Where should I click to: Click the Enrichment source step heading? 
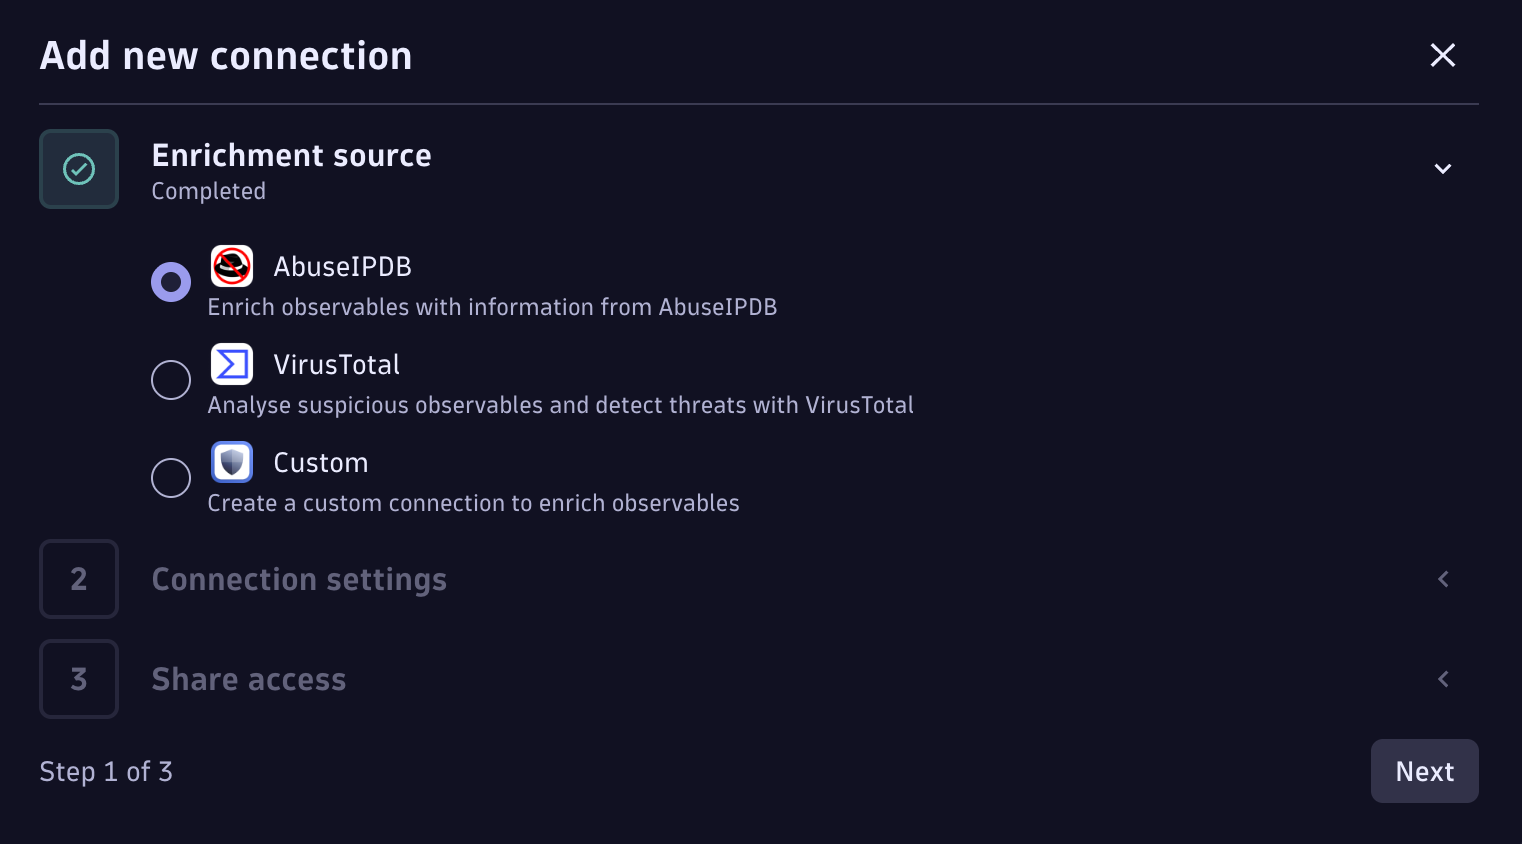292,155
